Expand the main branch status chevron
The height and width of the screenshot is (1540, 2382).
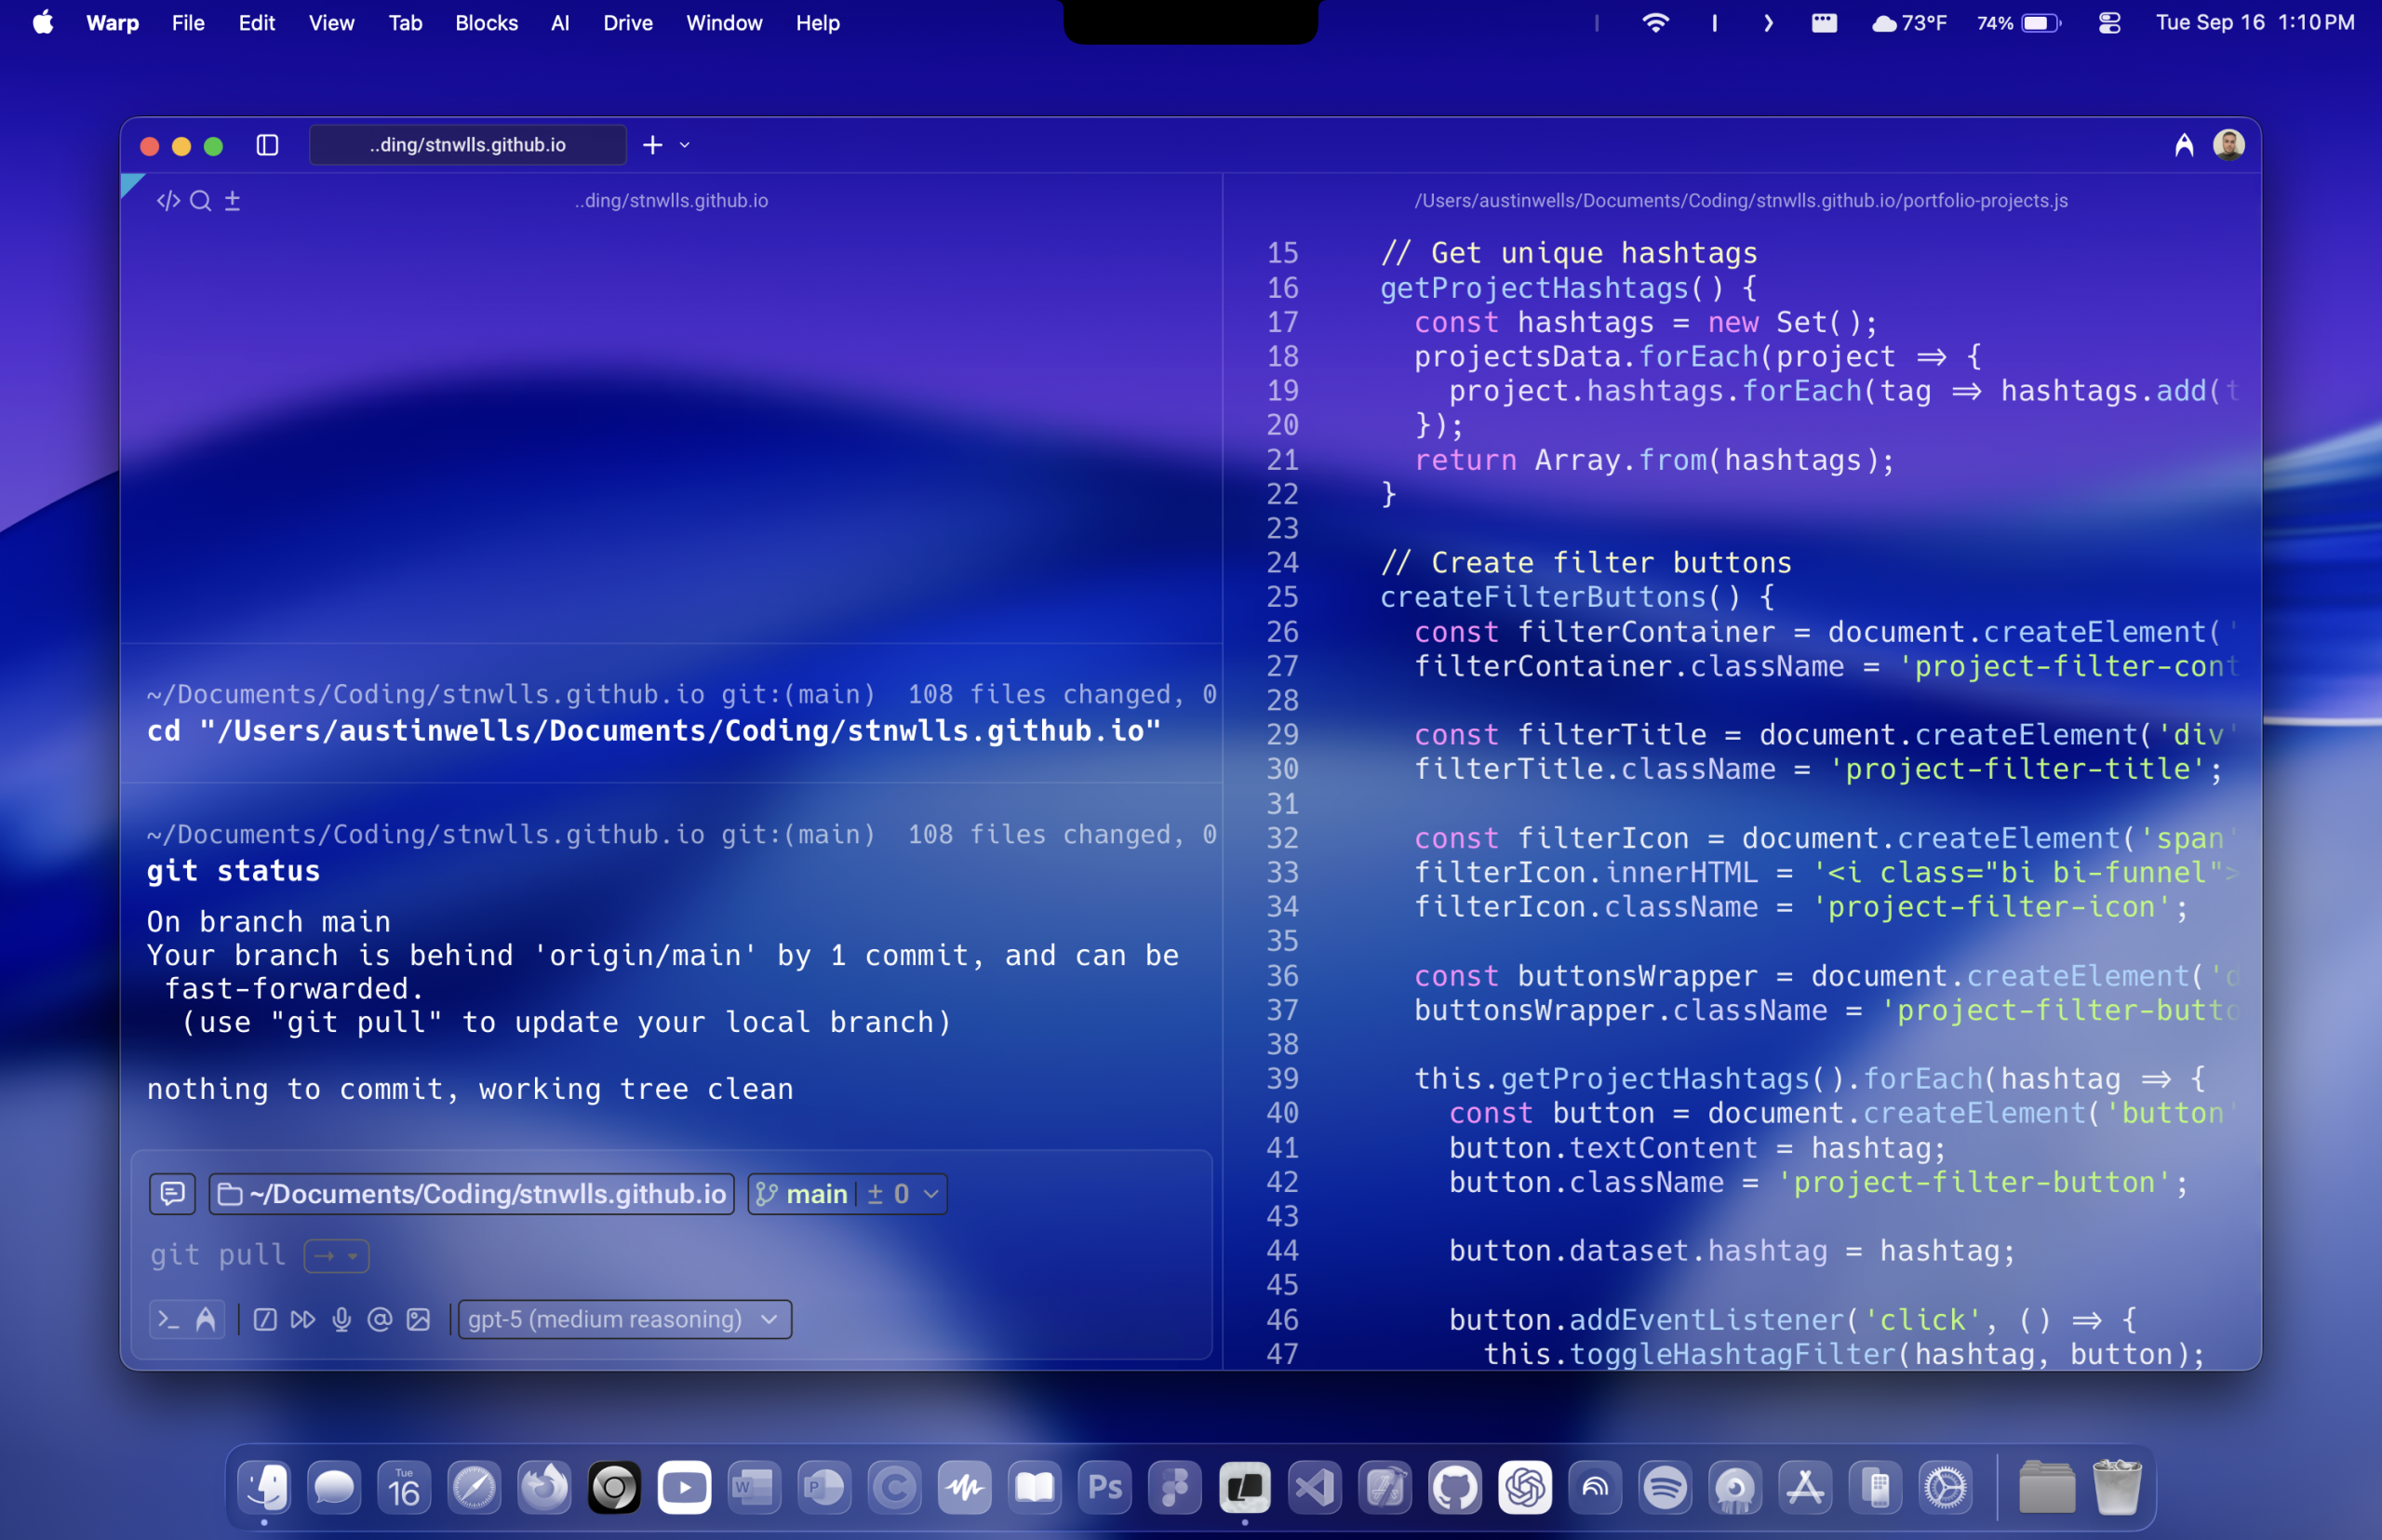[x=928, y=1193]
